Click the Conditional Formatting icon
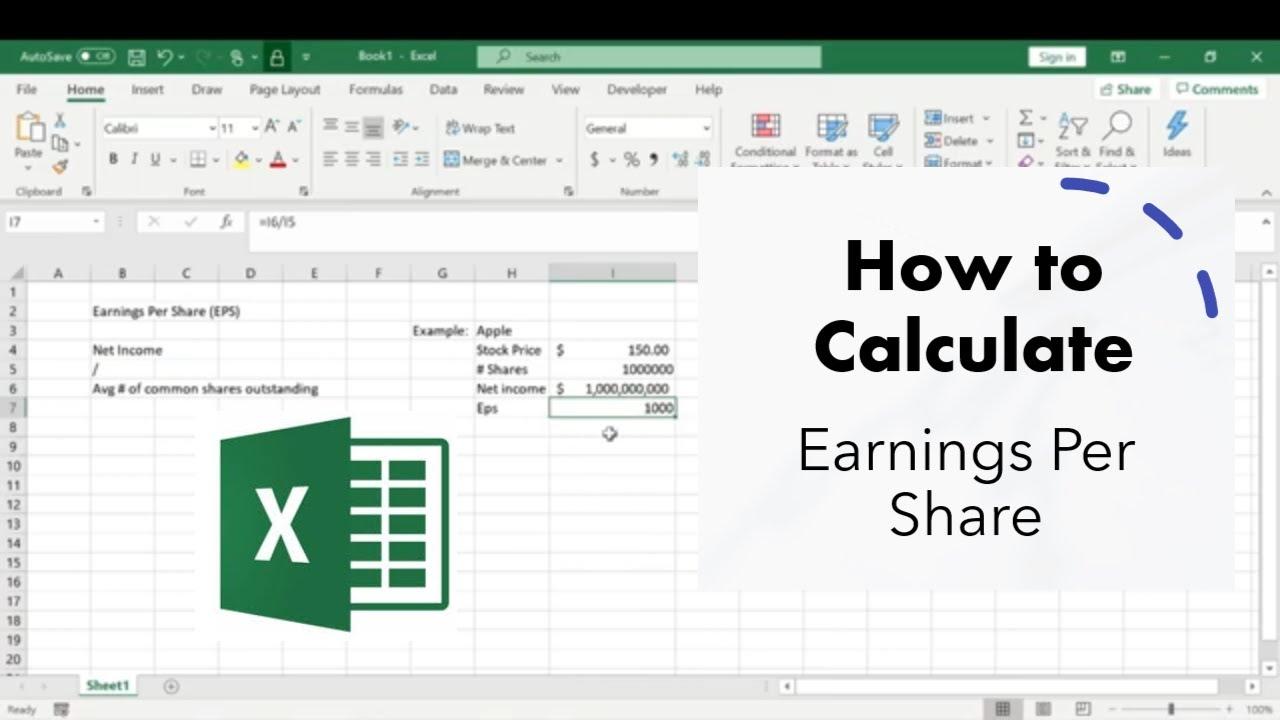 [765, 127]
